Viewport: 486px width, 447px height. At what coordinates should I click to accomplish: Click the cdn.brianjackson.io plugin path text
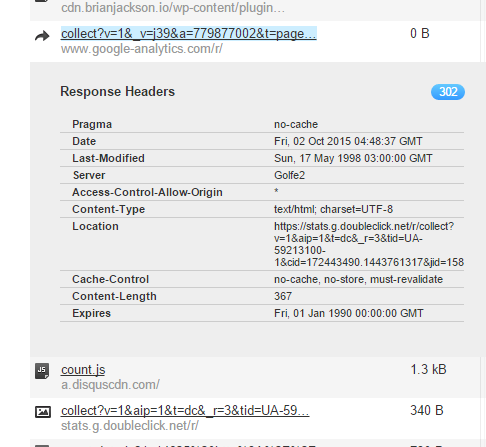pyautogui.click(x=173, y=8)
